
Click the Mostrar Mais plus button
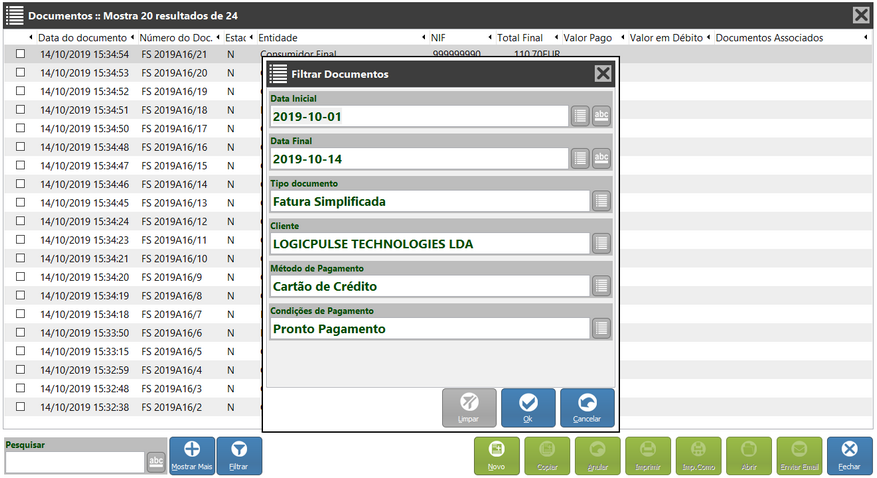(192, 455)
